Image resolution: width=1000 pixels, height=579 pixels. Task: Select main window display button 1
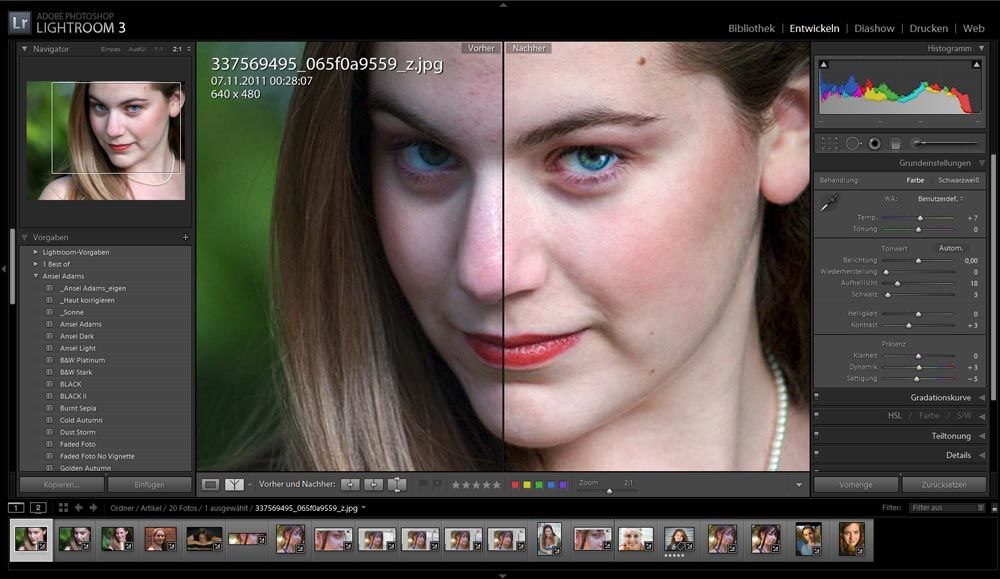point(16,508)
